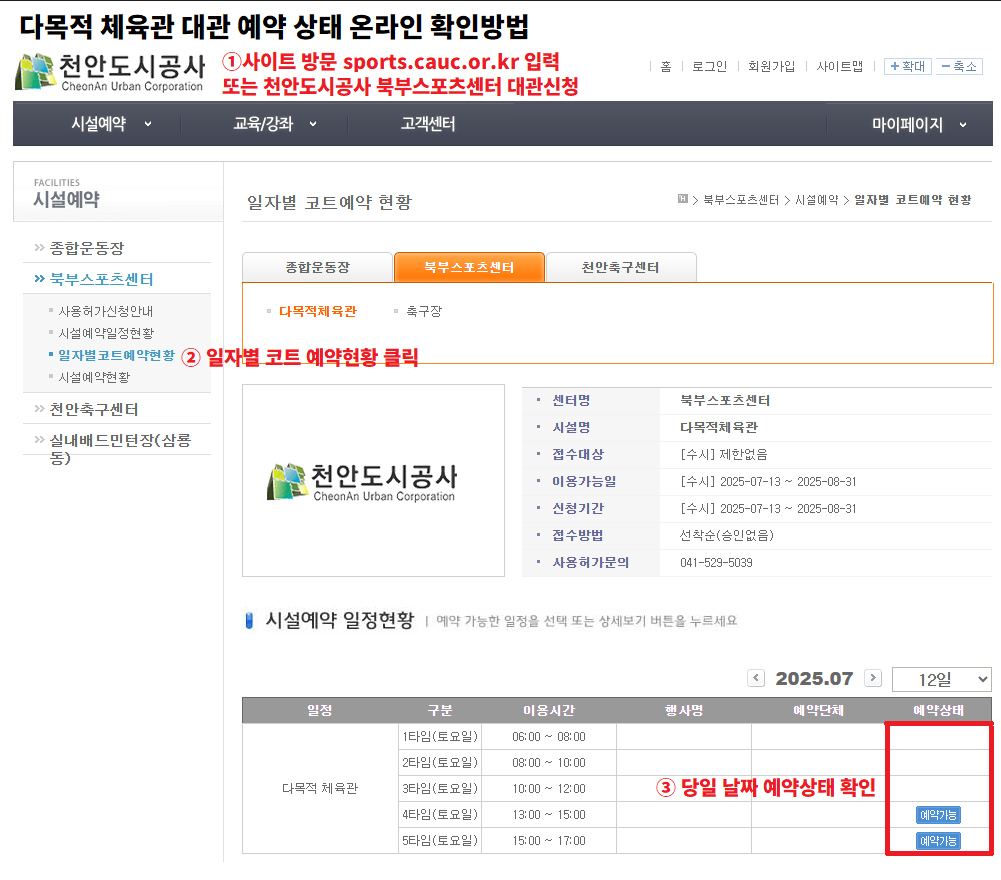This screenshot has height=880, width=1001.
Task: Select the 다목적체육관 facility sub-tab
Action: [318, 312]
